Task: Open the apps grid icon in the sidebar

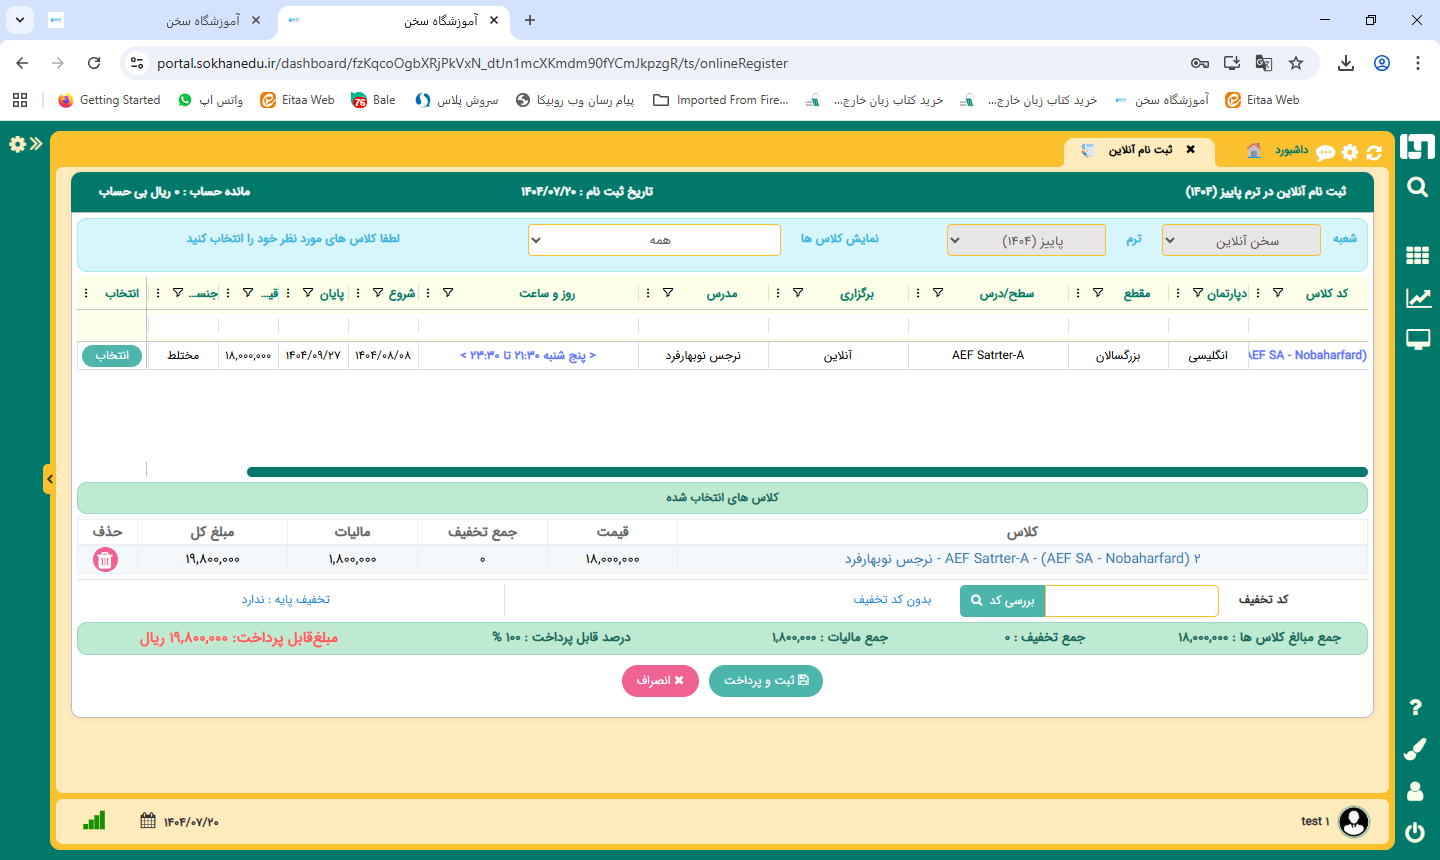Action: click(x=1416, y=256)
